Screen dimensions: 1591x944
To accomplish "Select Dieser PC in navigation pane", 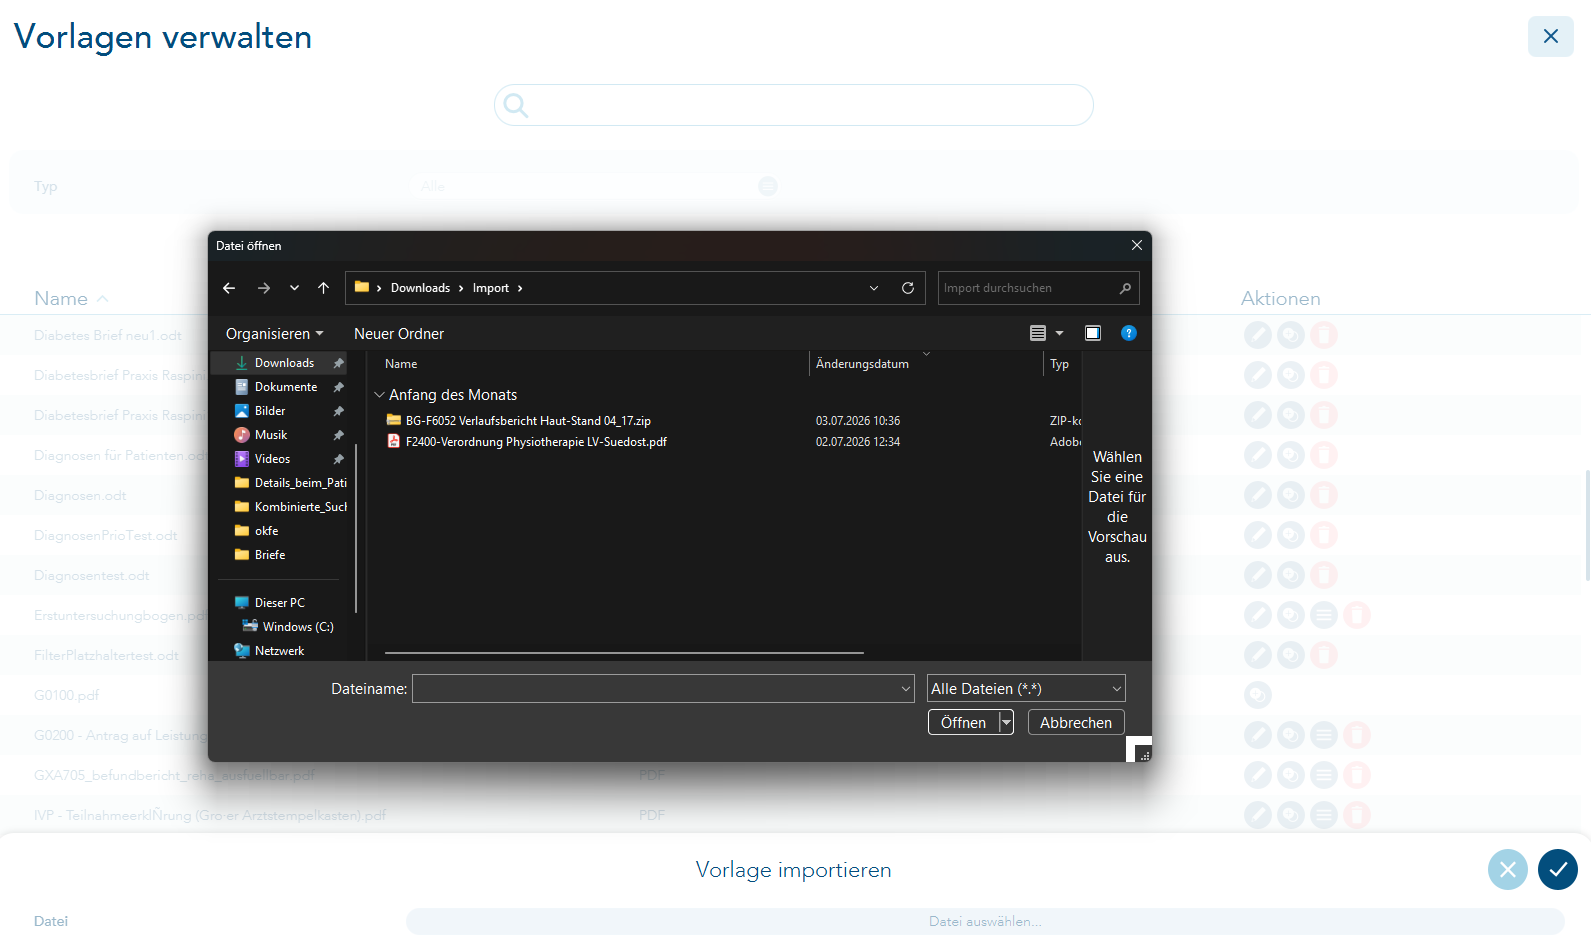I will pyautogui.click(x=280, y=603).
